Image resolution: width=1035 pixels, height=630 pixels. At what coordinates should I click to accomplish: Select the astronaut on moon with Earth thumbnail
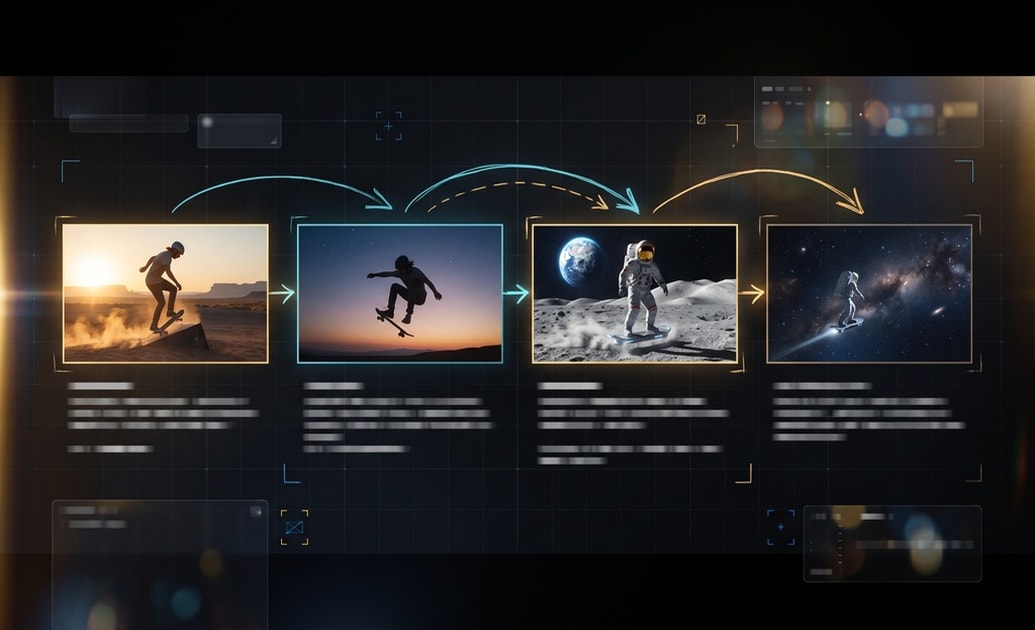[635, 294]
